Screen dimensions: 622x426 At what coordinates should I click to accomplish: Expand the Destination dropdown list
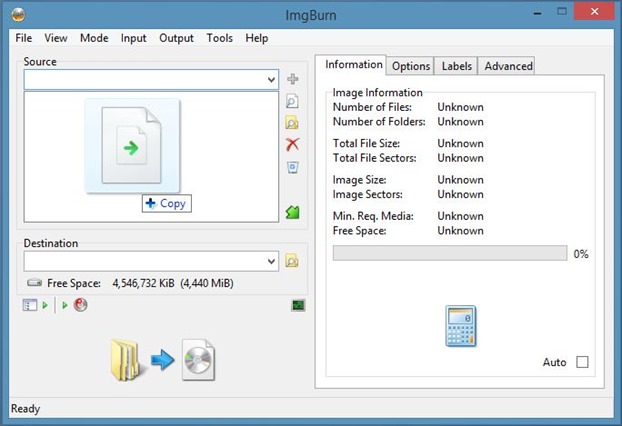pyautogui.click(x=271, y=261)
